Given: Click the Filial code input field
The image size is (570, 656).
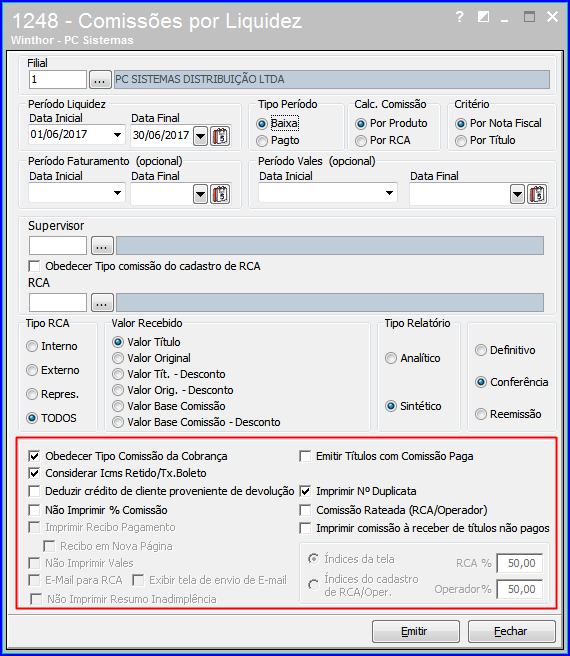Looking at the screenshot, I should [58, 79].
